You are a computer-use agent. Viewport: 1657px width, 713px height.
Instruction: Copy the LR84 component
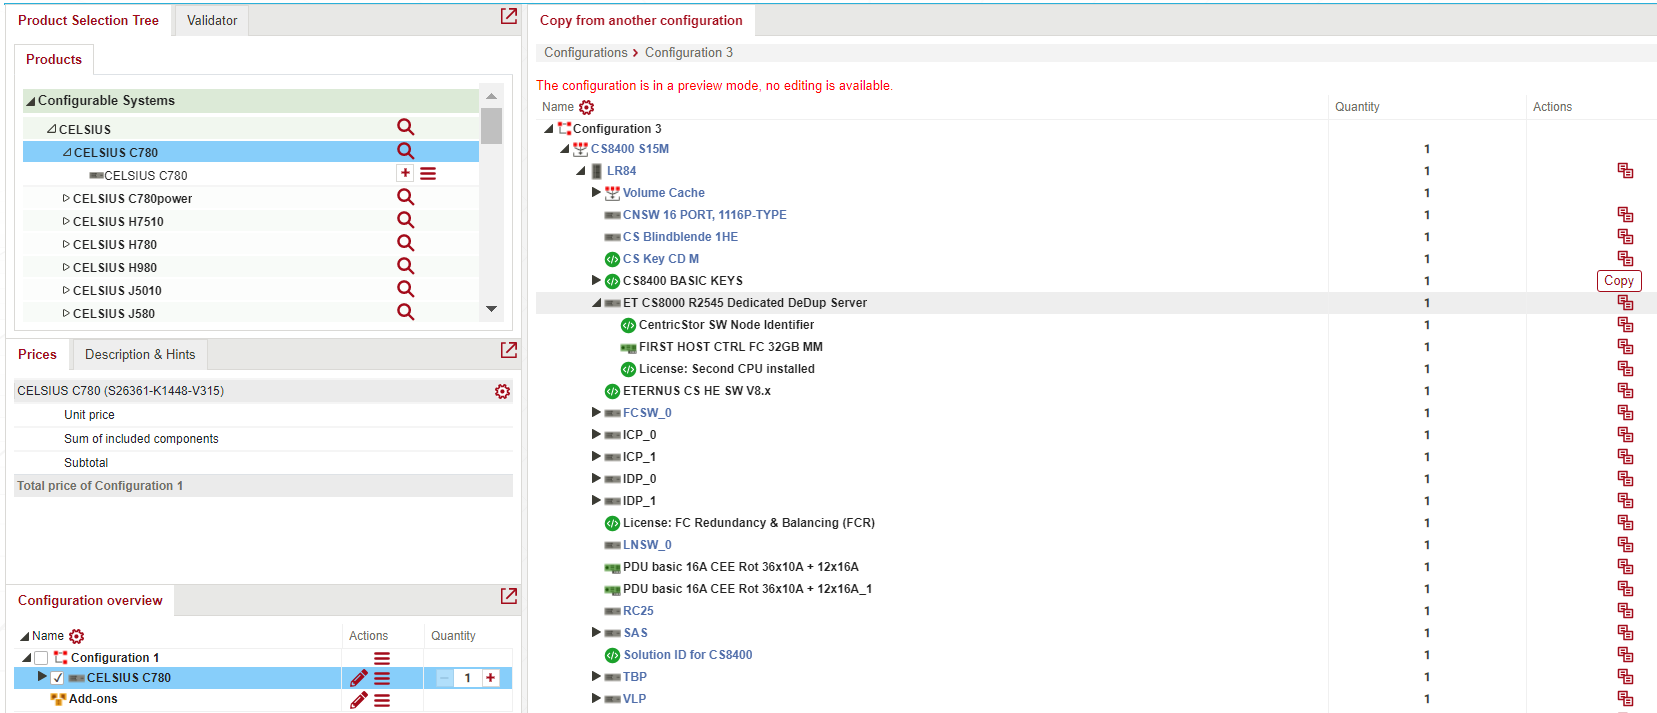point(1625,171)
